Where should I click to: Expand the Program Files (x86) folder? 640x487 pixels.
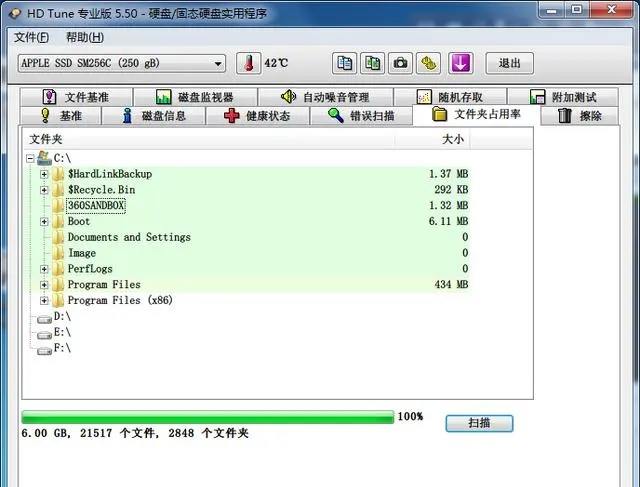coord(44,301)
